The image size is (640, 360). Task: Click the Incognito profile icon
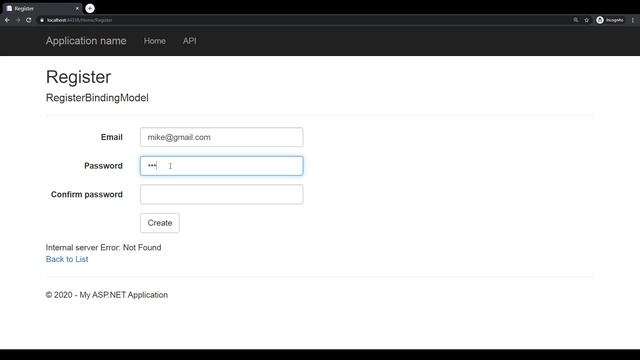coord(610,20)
